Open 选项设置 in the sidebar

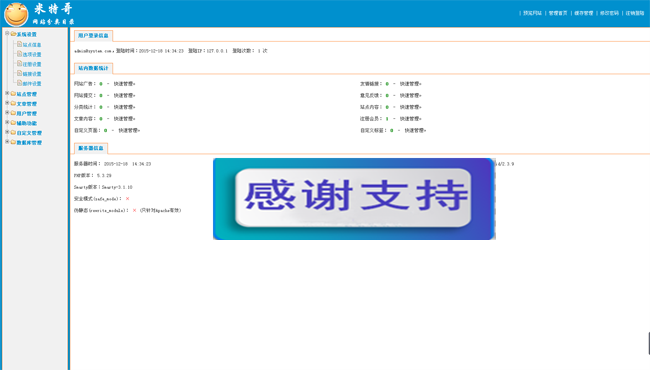pos(32,55)
